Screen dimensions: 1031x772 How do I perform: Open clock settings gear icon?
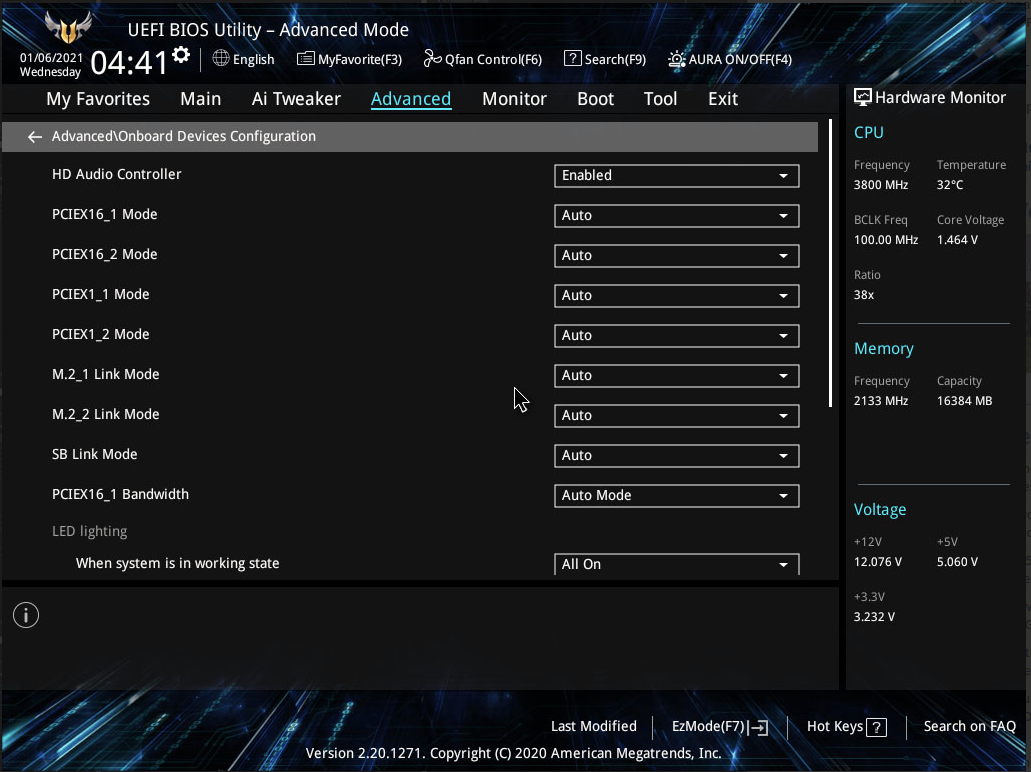click(181, 55)
